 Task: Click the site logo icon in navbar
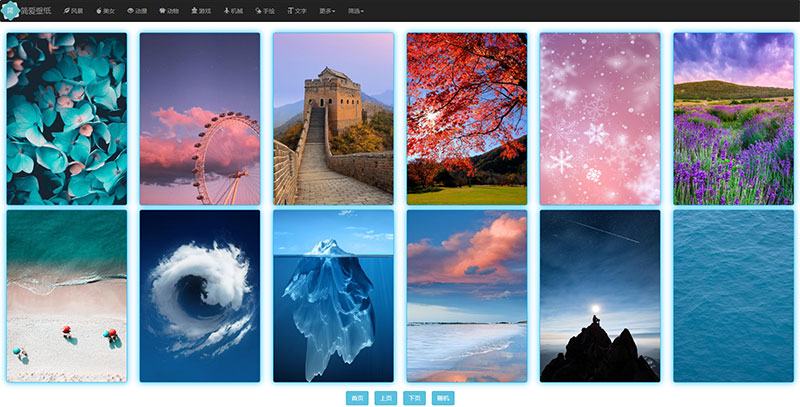coord(11,10)
